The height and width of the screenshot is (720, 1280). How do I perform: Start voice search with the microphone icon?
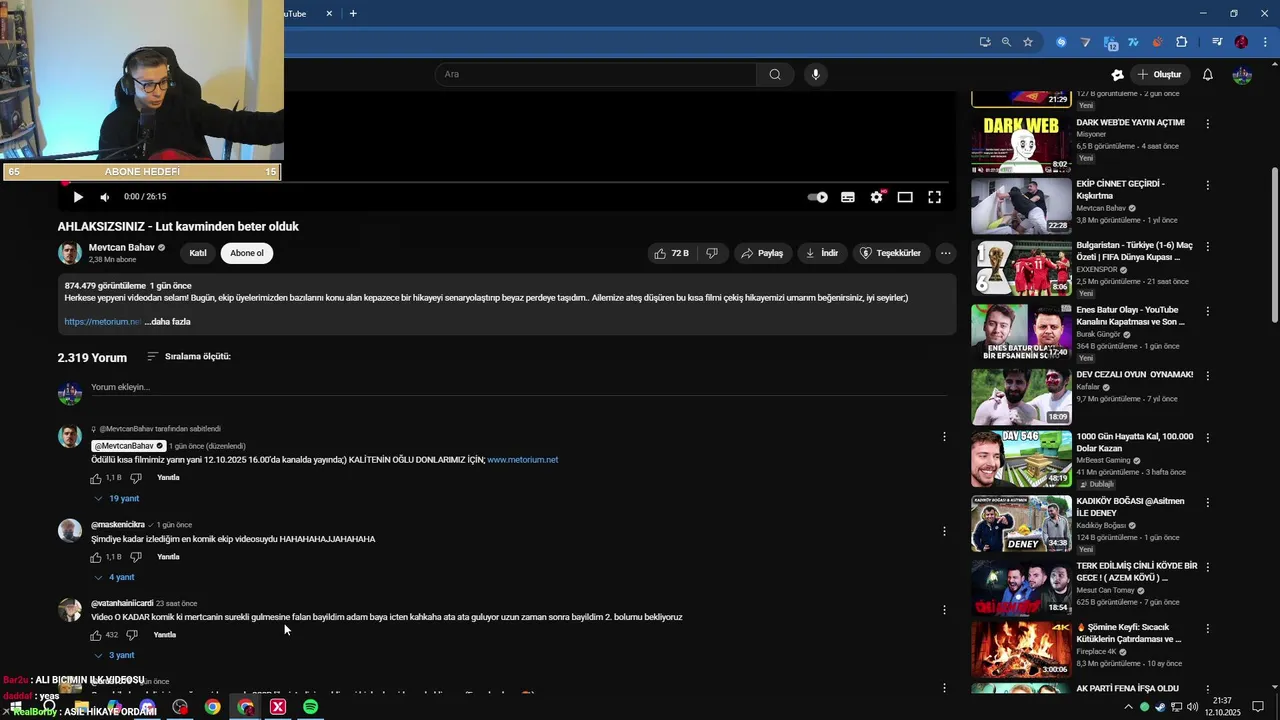click(816, 74)
